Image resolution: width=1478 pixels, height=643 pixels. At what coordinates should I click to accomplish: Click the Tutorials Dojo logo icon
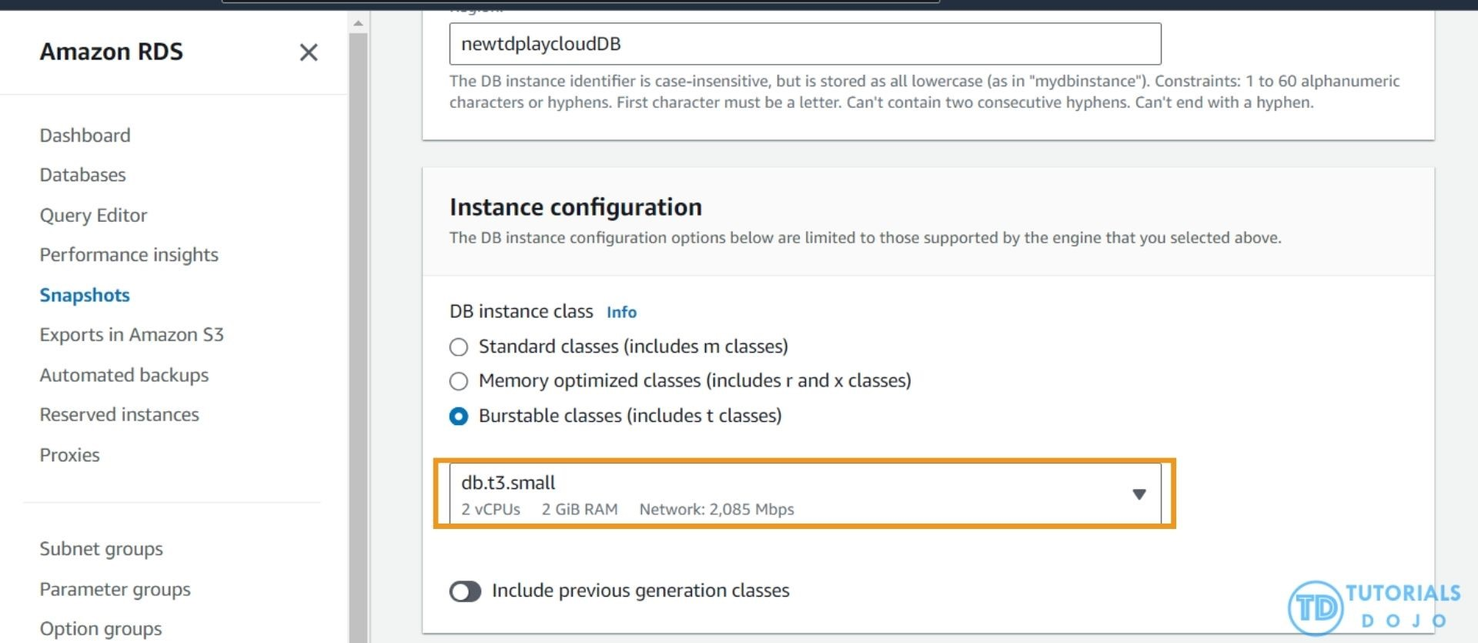point(1315,607)
